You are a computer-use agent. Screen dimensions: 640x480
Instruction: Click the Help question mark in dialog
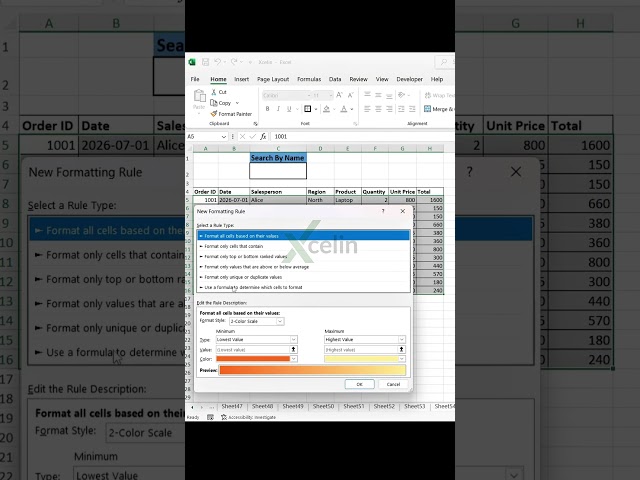coord(383,211)
